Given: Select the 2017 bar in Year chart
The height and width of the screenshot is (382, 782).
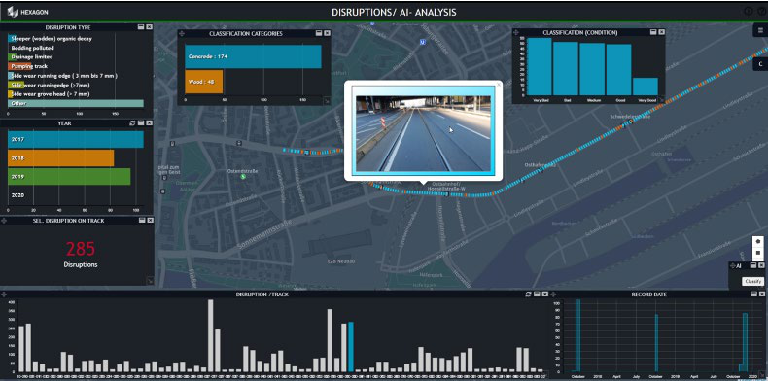Looking at the screenshot, I should (x=76, y=140).
